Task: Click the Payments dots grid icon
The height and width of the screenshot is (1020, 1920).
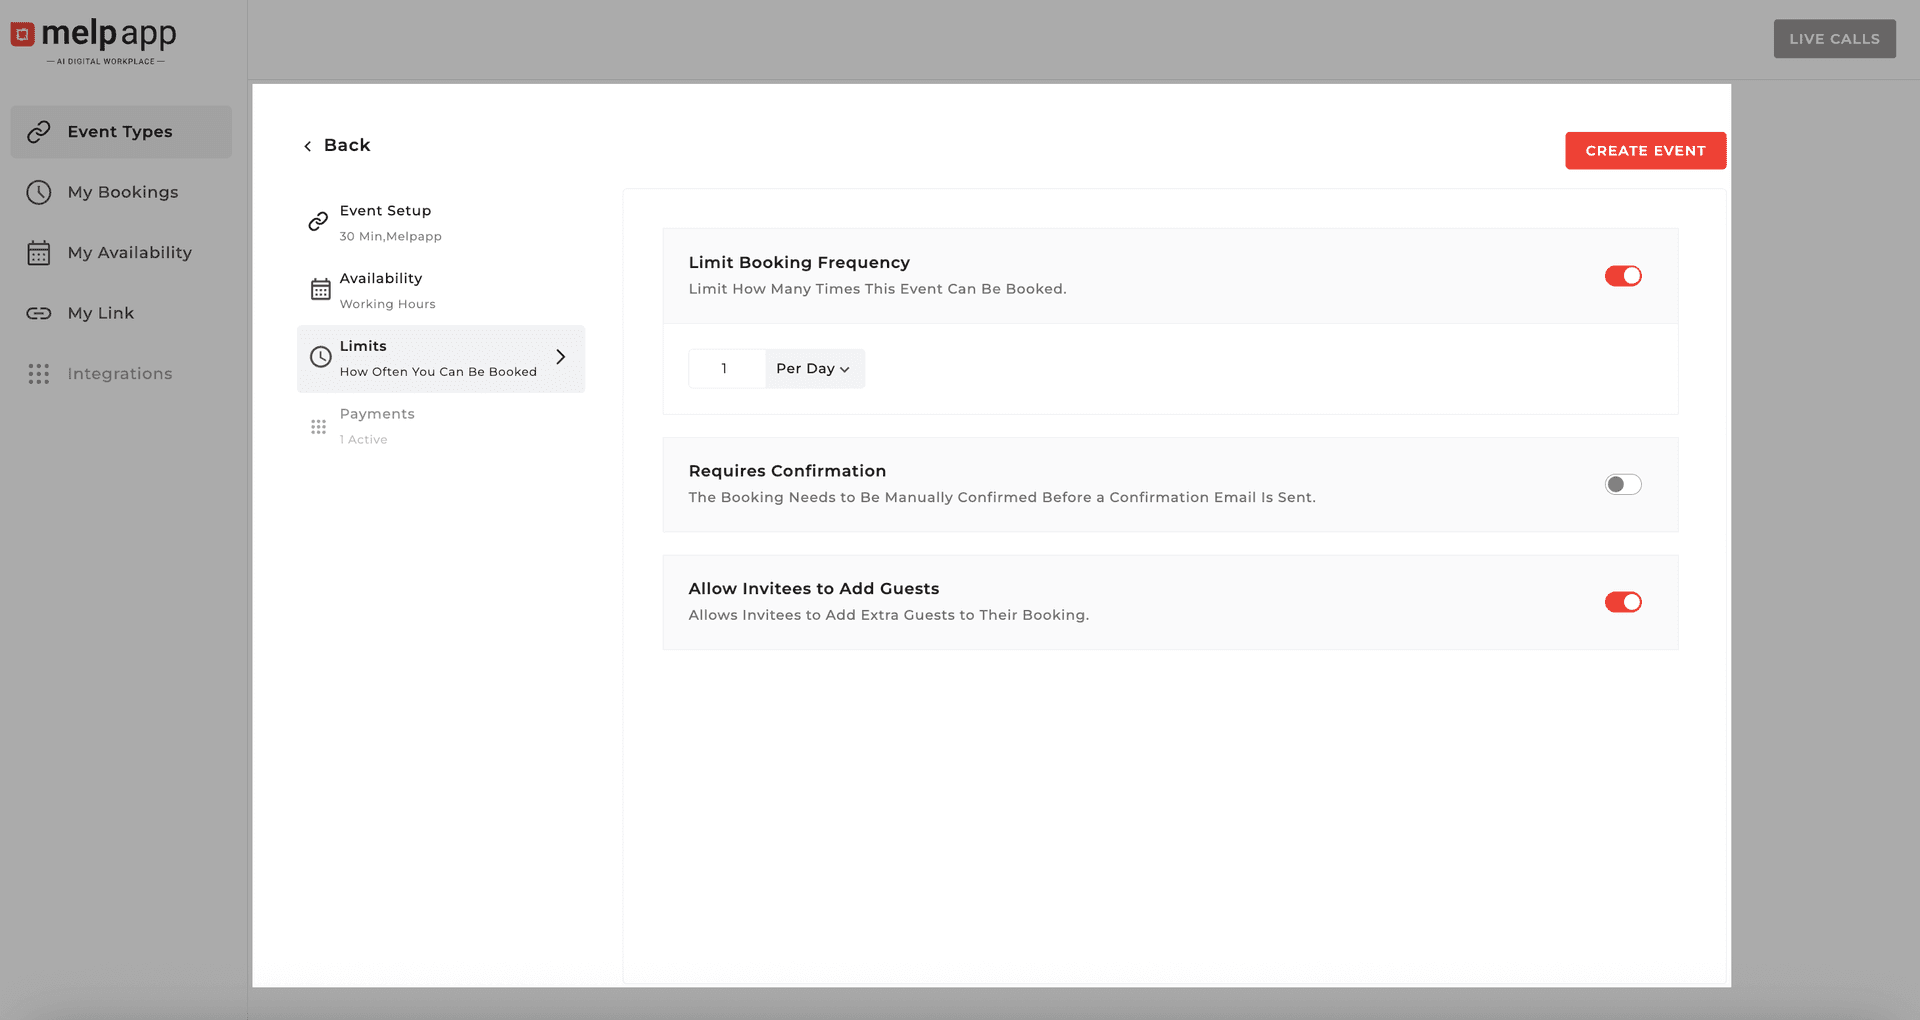Action: pyautogui.click(x=318, y=427)
